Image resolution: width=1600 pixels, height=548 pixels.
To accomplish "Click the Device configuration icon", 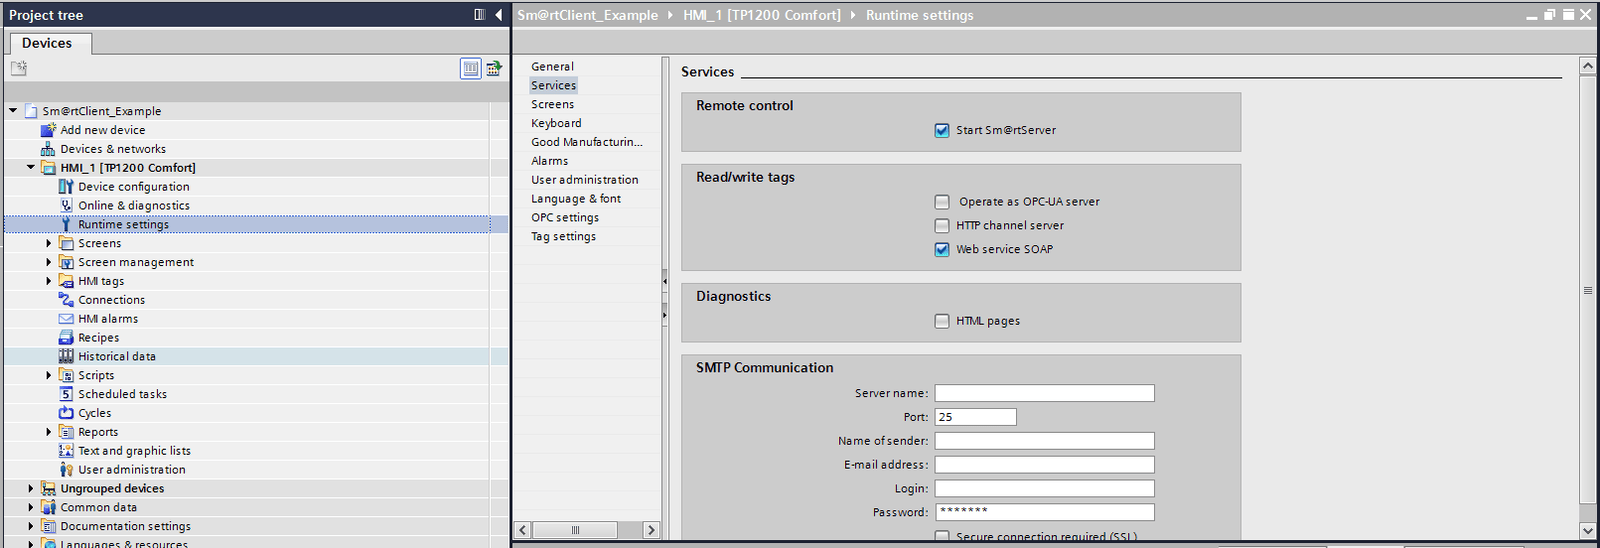I will [x=66, y=187].
